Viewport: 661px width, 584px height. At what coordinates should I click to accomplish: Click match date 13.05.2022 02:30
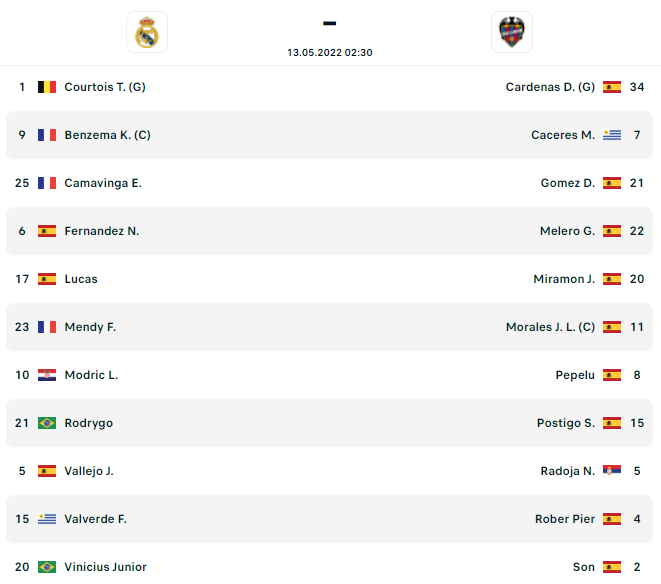[330, 53]
